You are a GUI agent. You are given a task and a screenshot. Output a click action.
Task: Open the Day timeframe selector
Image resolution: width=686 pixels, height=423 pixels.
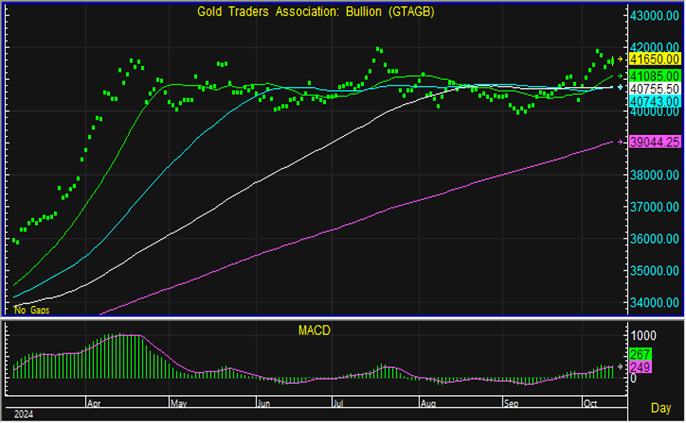[661, 409]
